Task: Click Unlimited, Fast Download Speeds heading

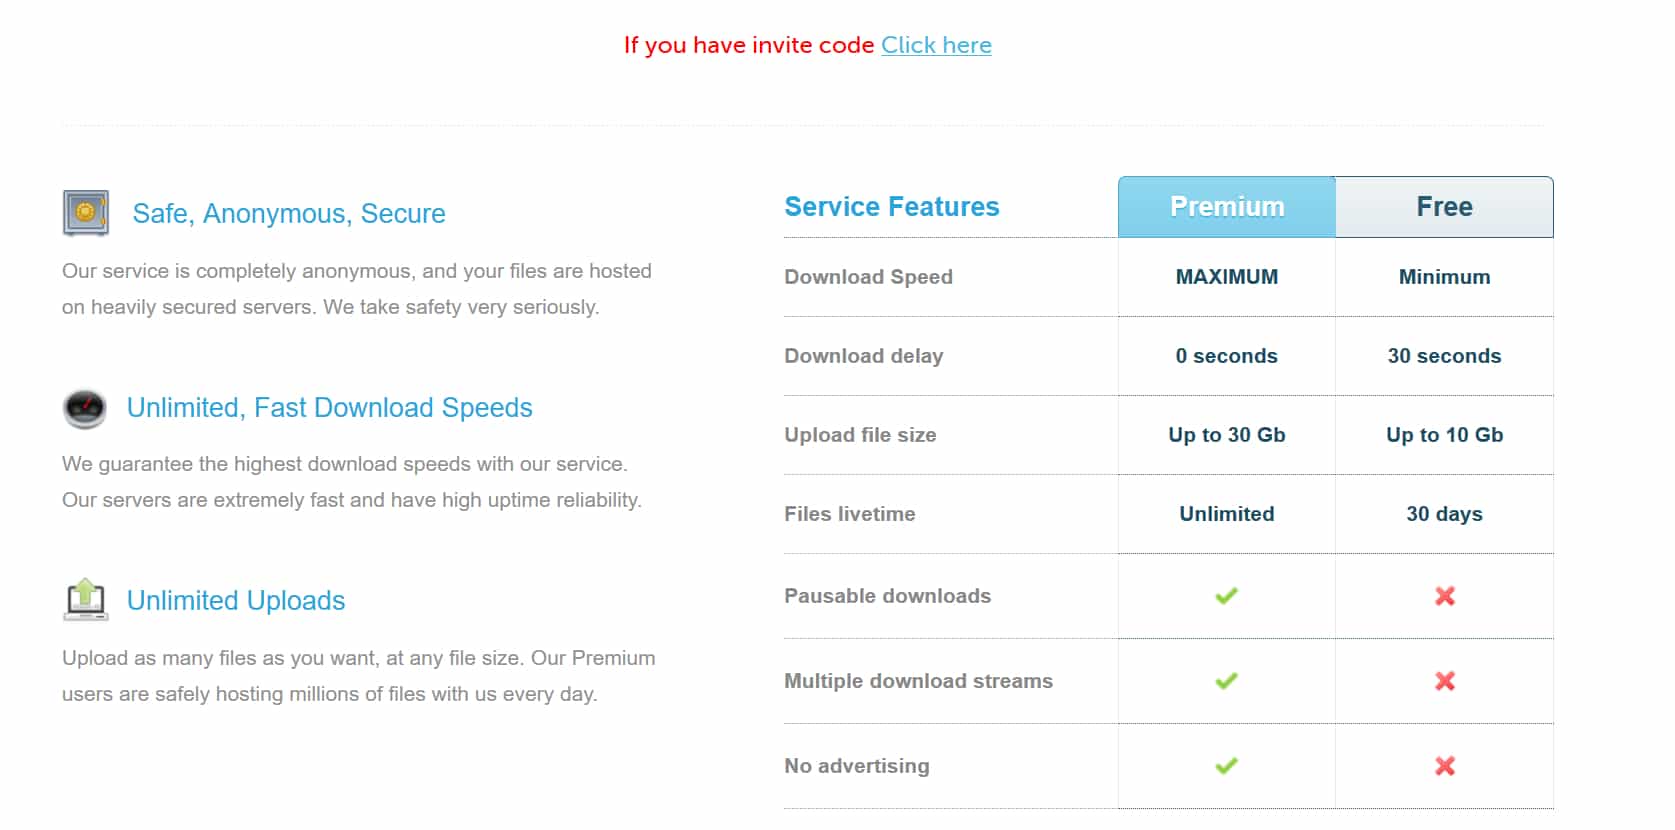Action: coord(329,407)
